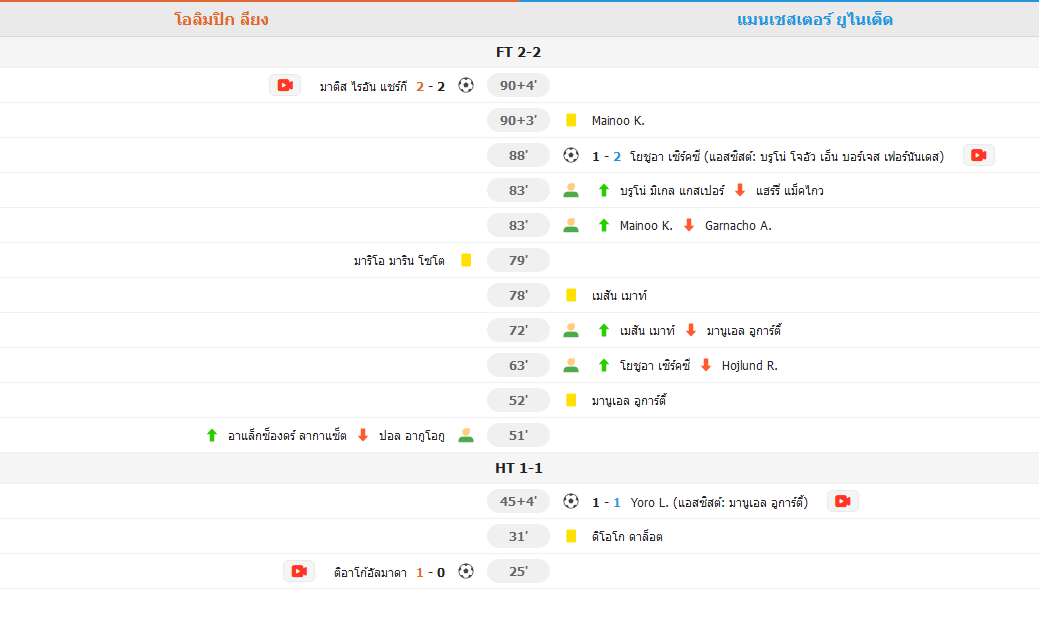
Task: Click the 90+3' minute badge
Action: click(518, 120)
